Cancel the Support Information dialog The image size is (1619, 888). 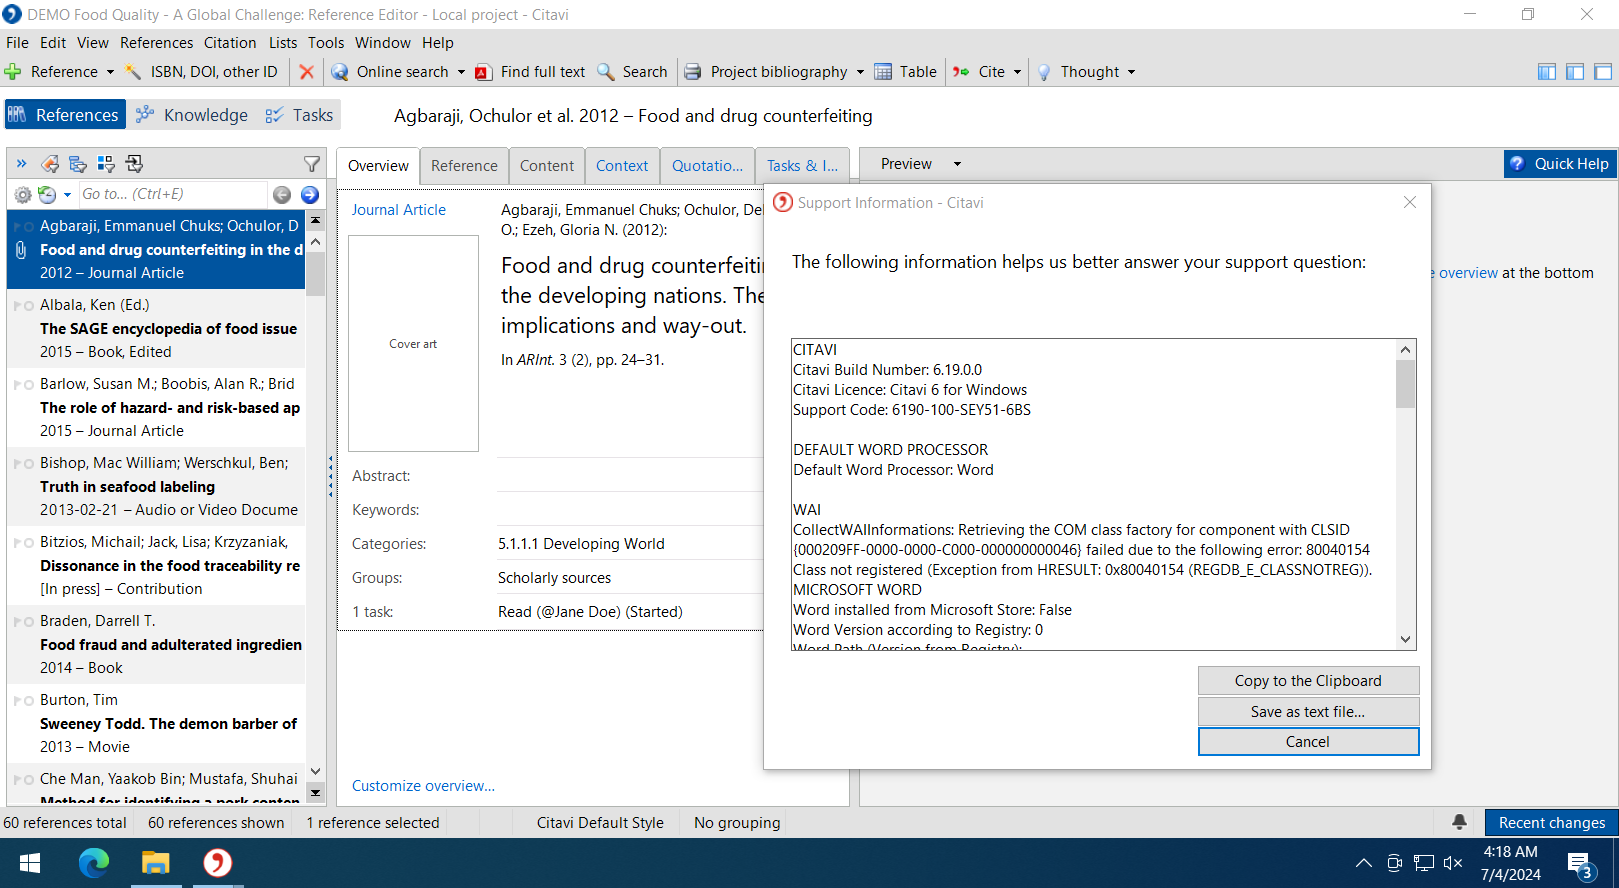(x=1308, y=742)
